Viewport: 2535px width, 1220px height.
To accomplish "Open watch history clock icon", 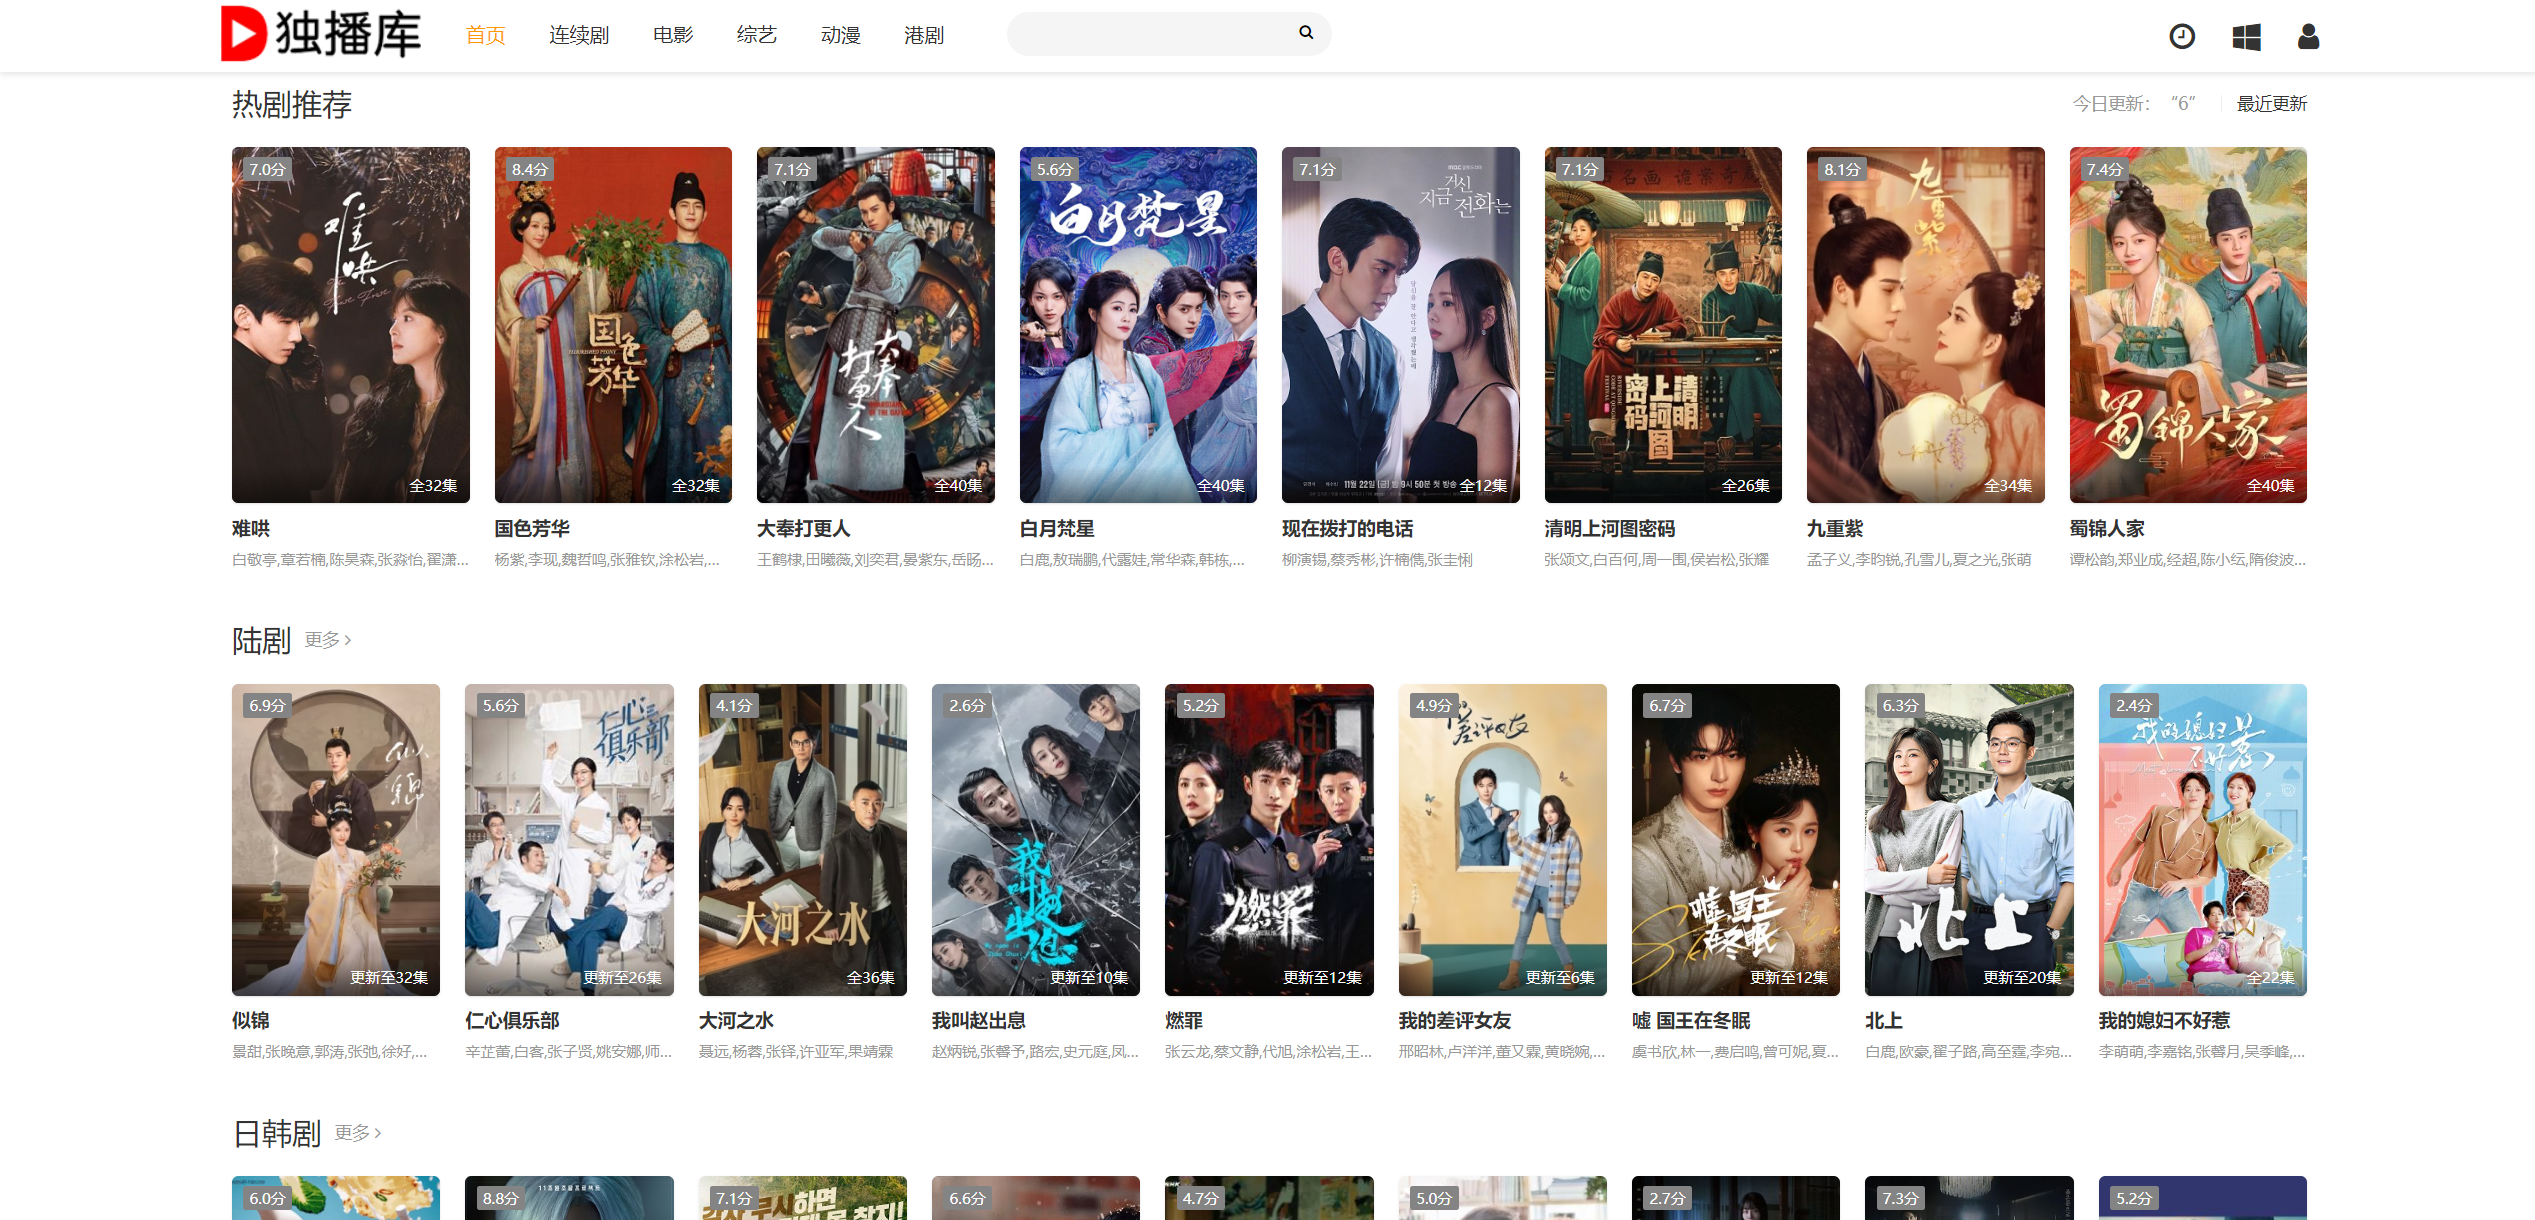I will (x=2182, y=37).
